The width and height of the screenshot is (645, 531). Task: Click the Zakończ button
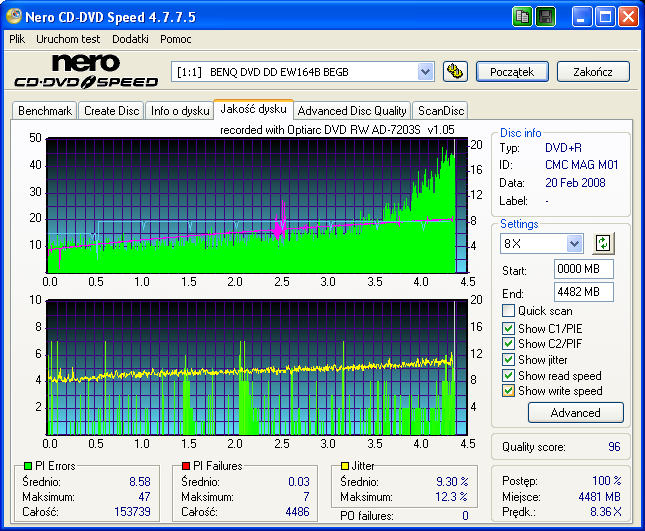tap(593, 72)
